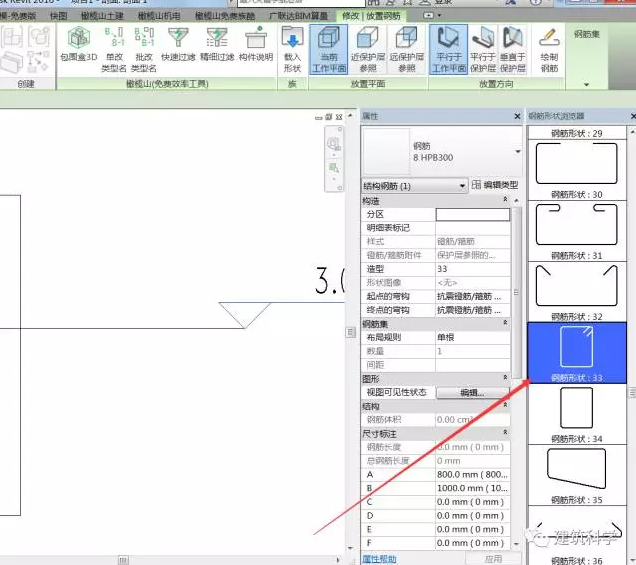Click 布局规则 value 单根
Viewport: 636px width, 565px height.
tap(473, 337)
